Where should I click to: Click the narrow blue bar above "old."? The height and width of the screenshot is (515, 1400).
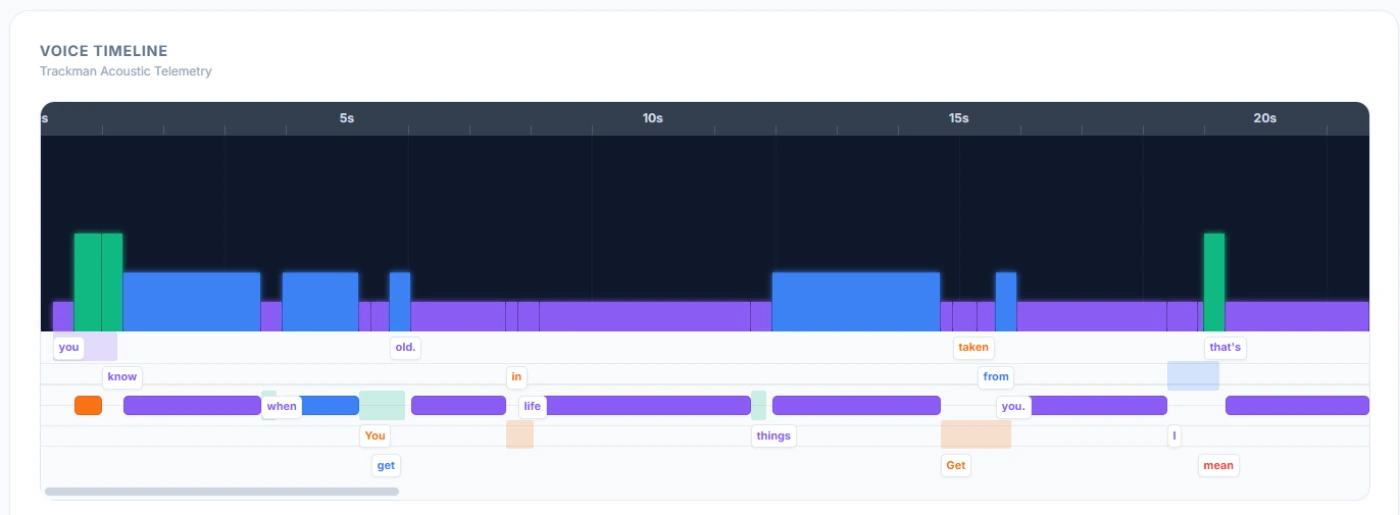tap(400, 301)
